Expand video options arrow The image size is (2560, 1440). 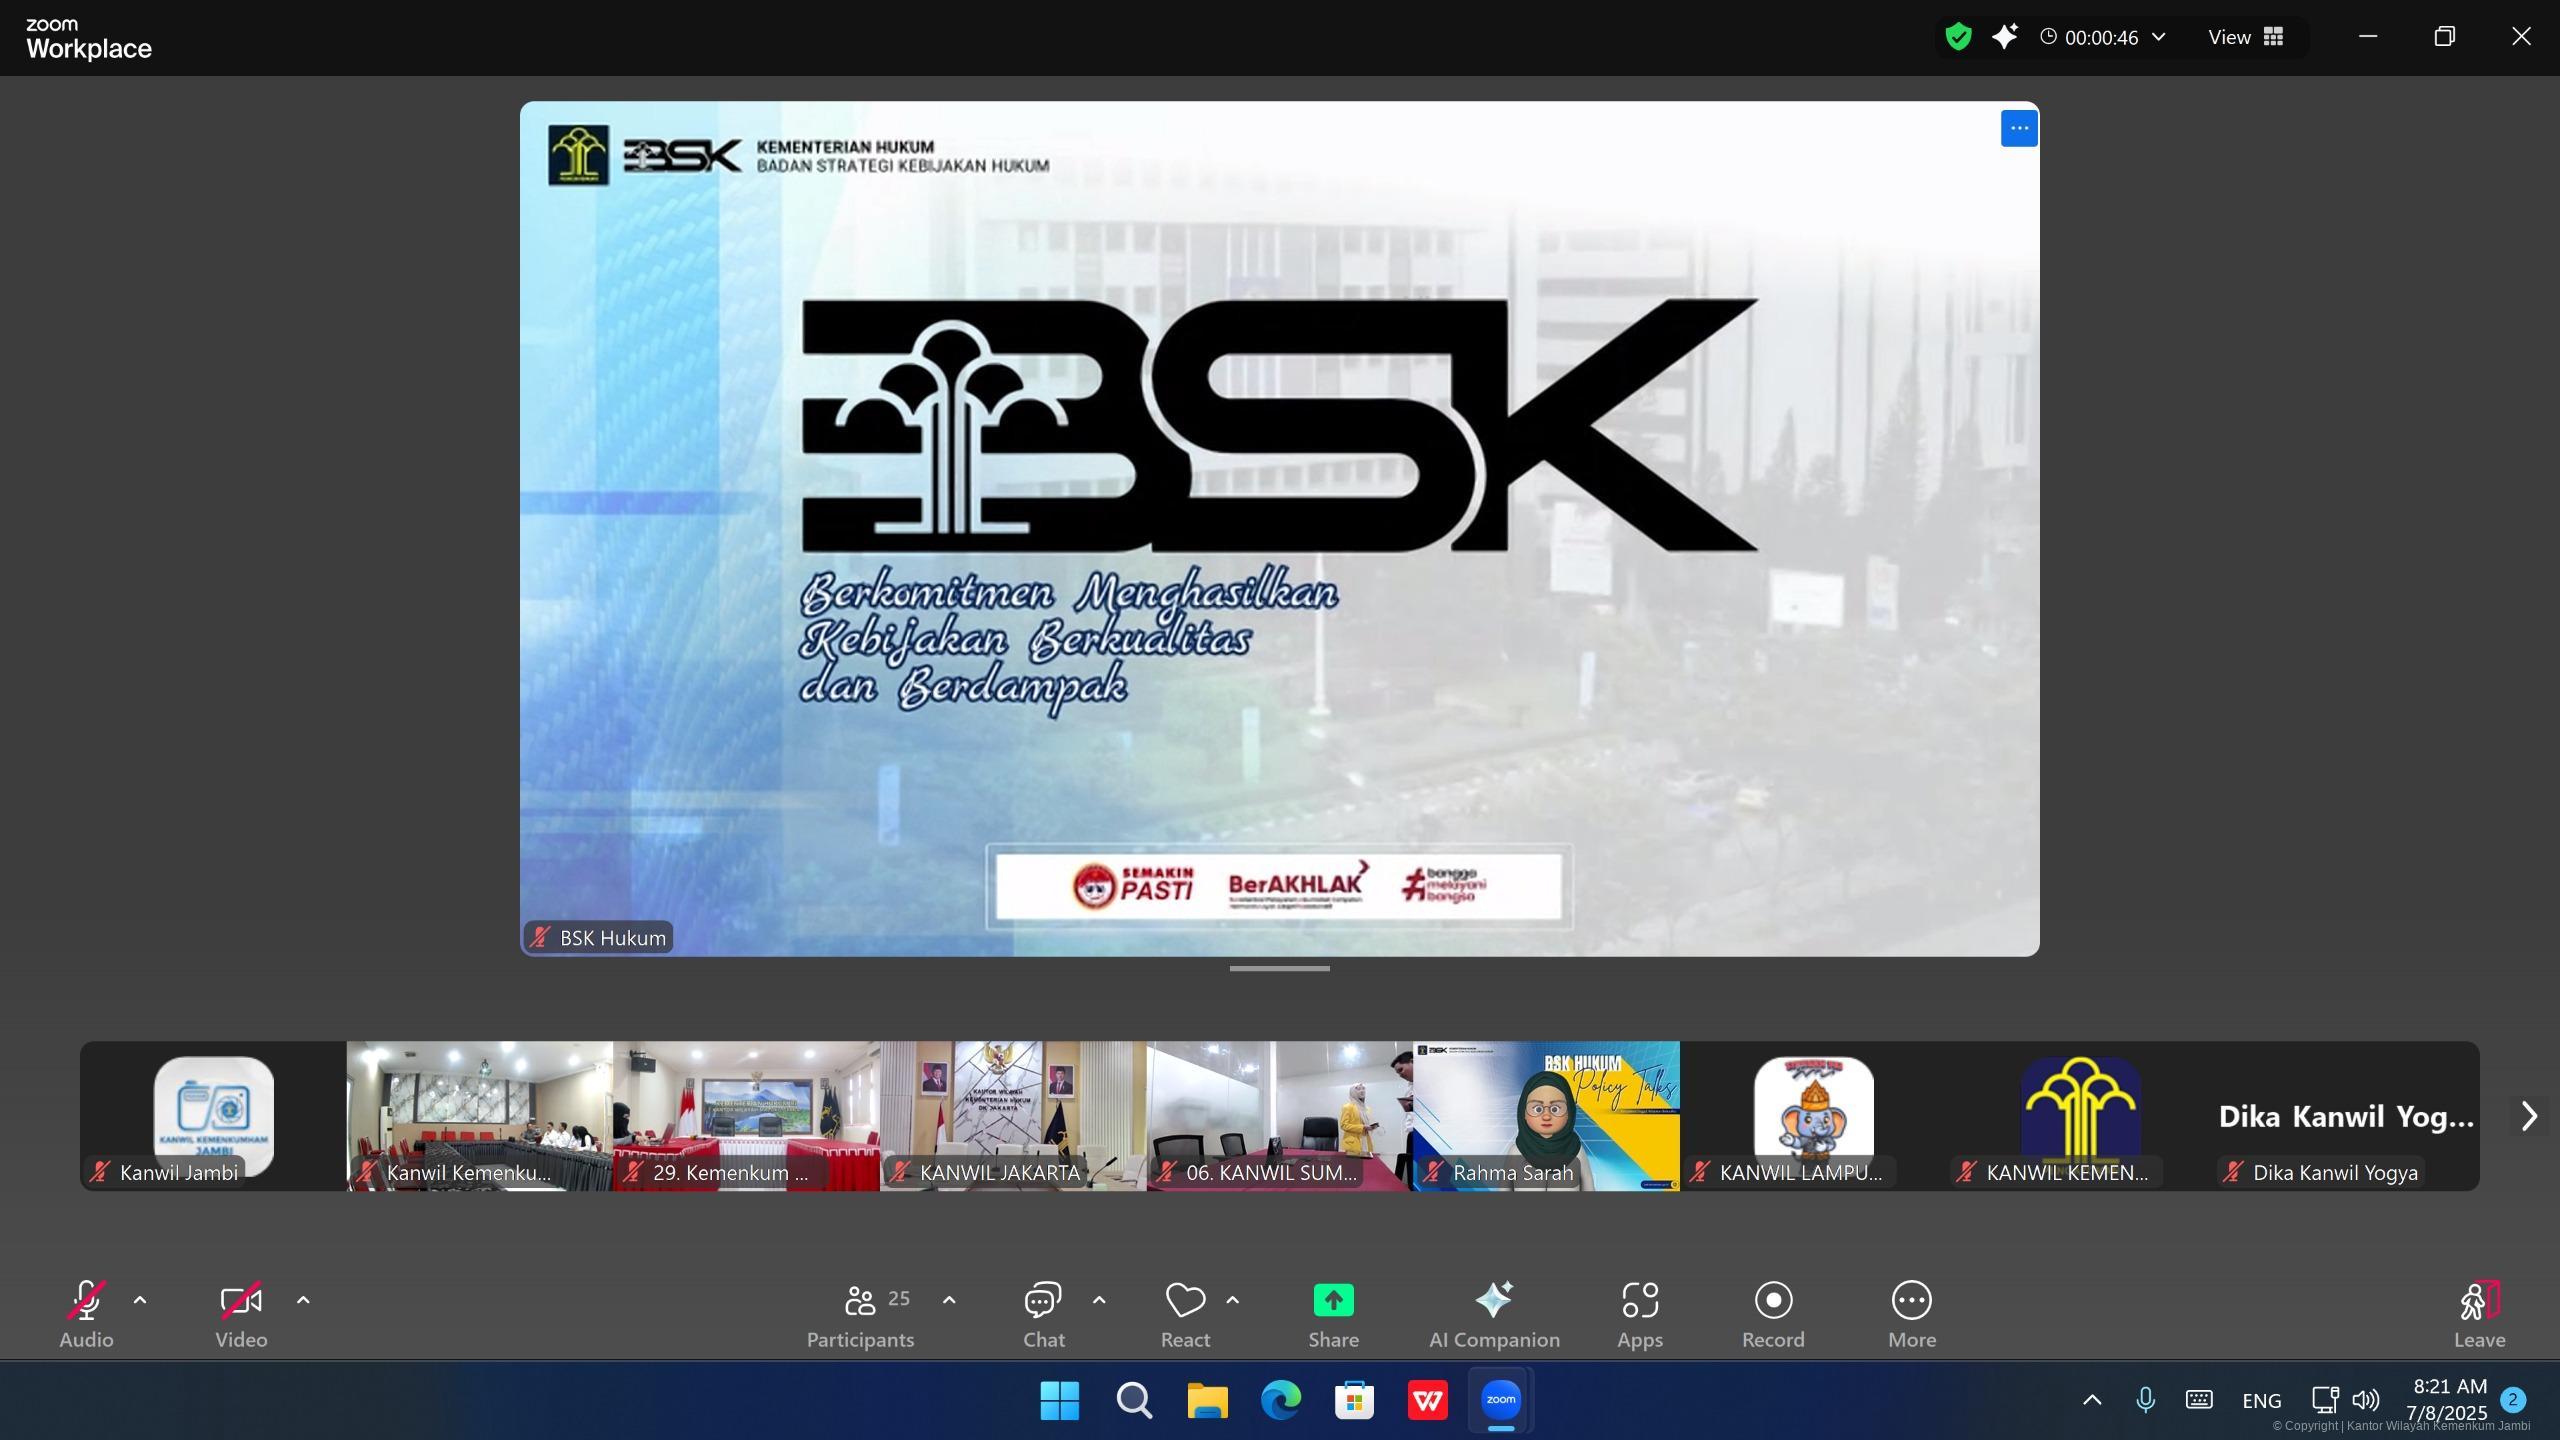(303, 1300)
